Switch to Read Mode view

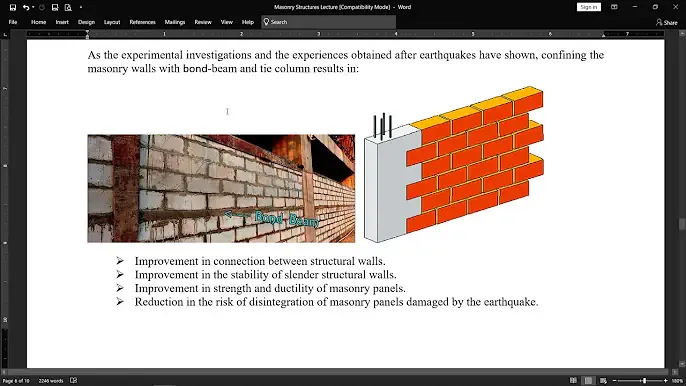tap(573, 381)
